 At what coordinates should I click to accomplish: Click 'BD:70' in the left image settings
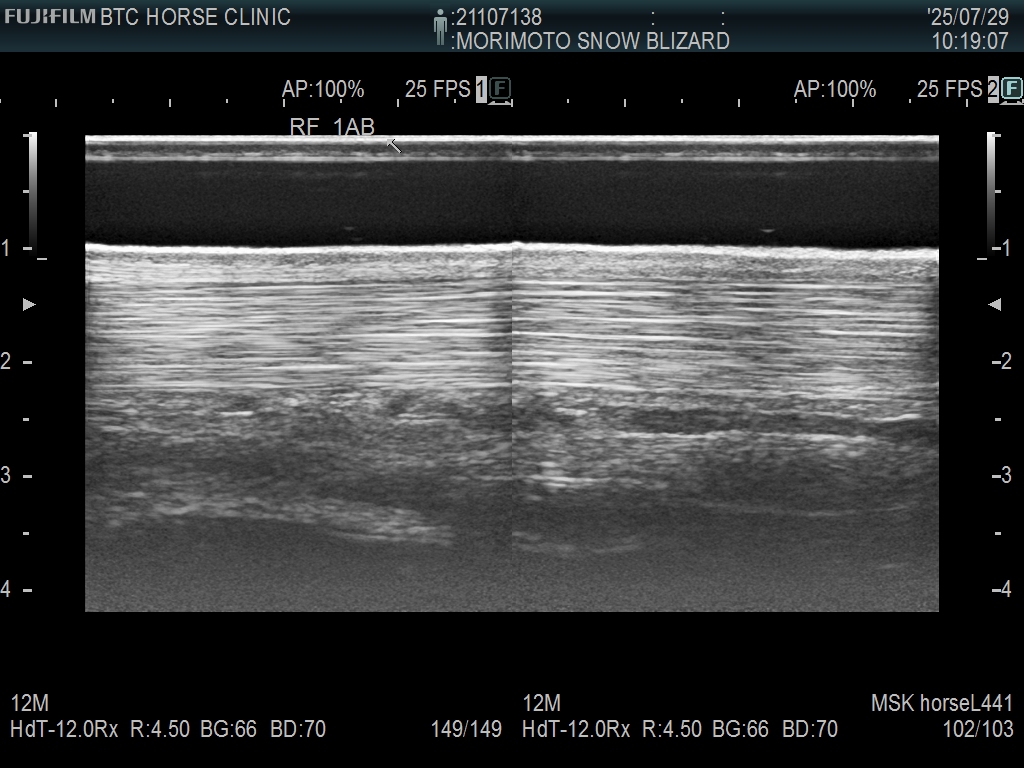(298, 729)
